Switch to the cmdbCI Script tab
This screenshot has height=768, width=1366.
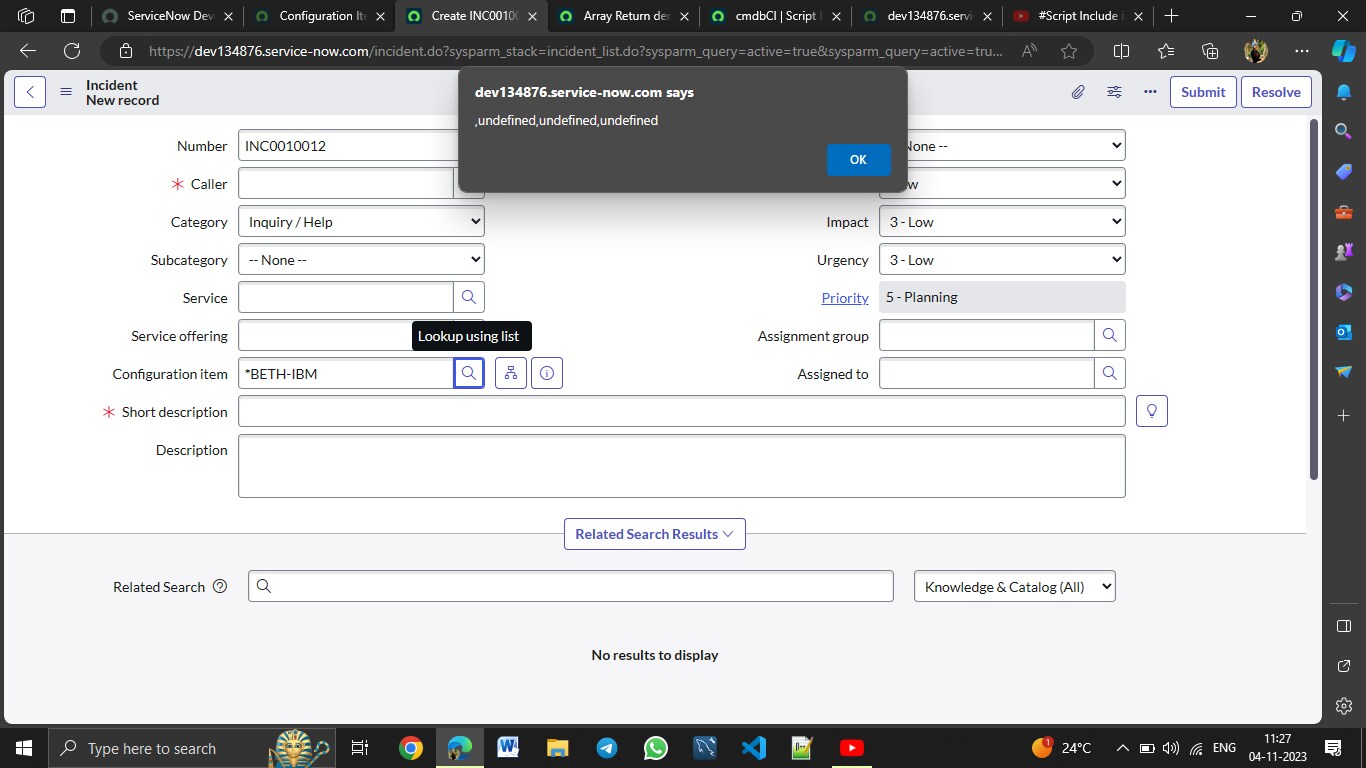tap(778, 16)
